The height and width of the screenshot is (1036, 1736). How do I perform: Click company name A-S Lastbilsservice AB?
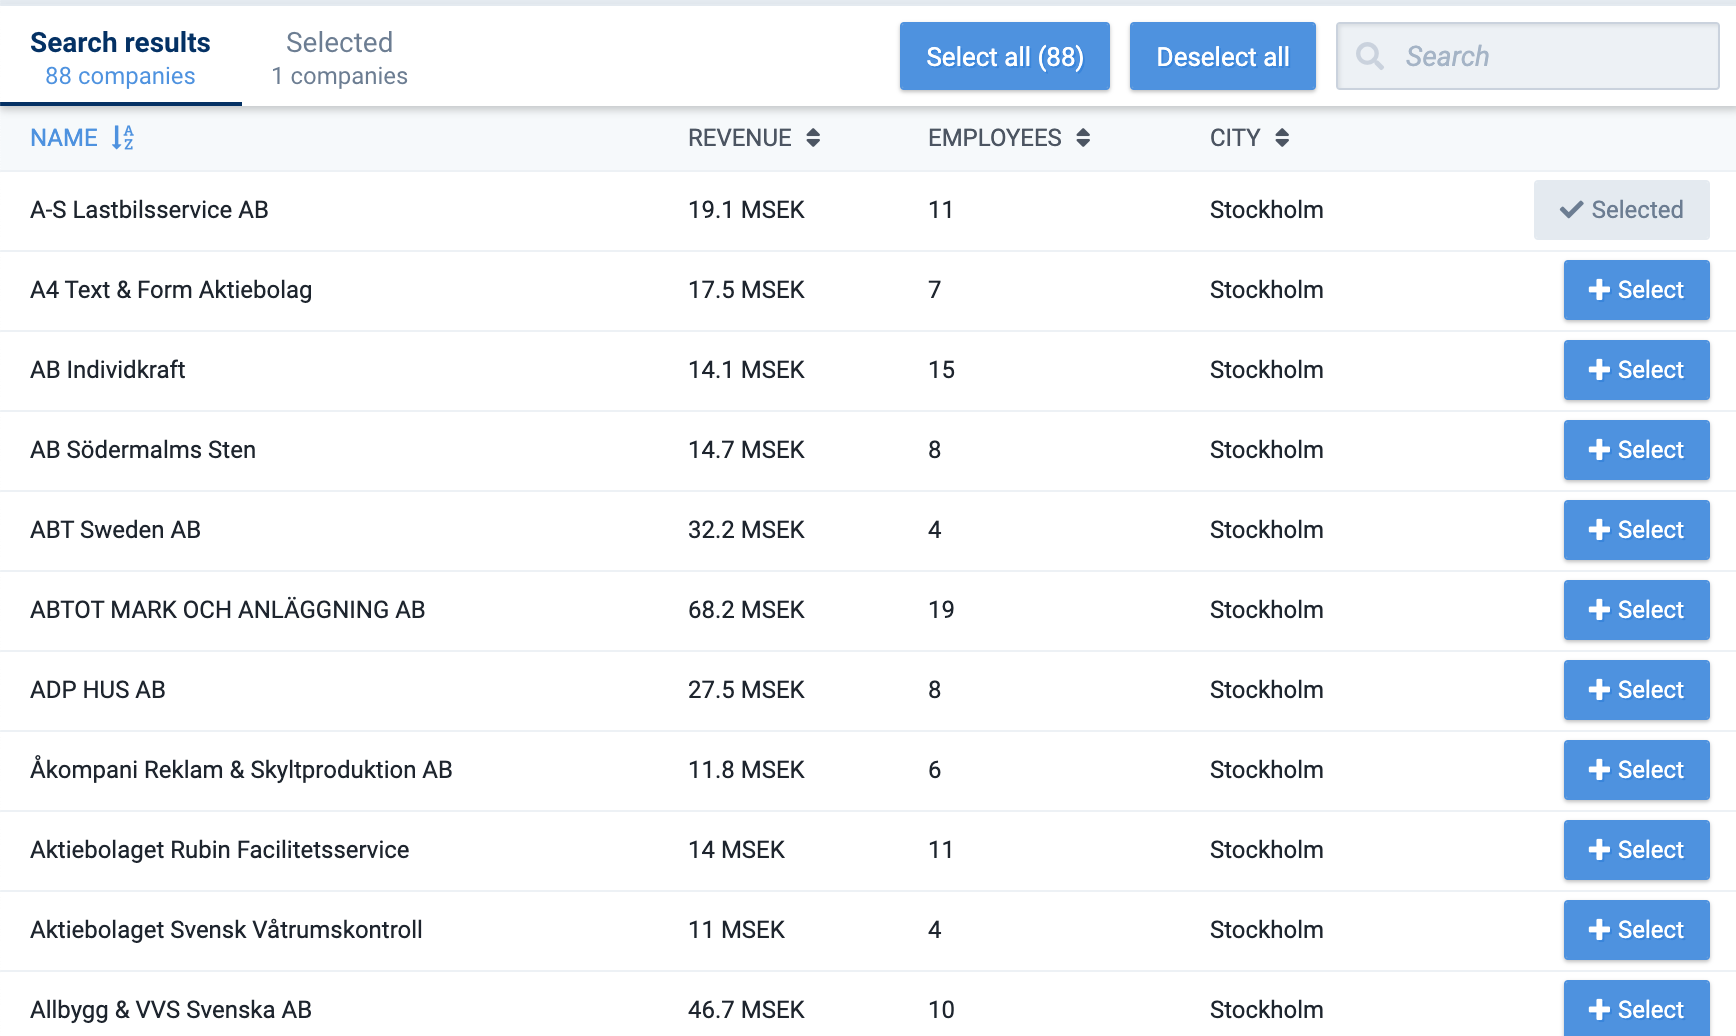149,210
